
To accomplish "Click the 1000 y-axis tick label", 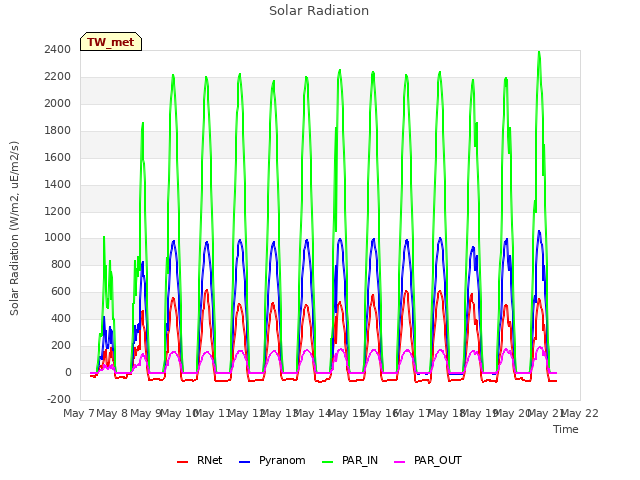I will tap(58, 238).
